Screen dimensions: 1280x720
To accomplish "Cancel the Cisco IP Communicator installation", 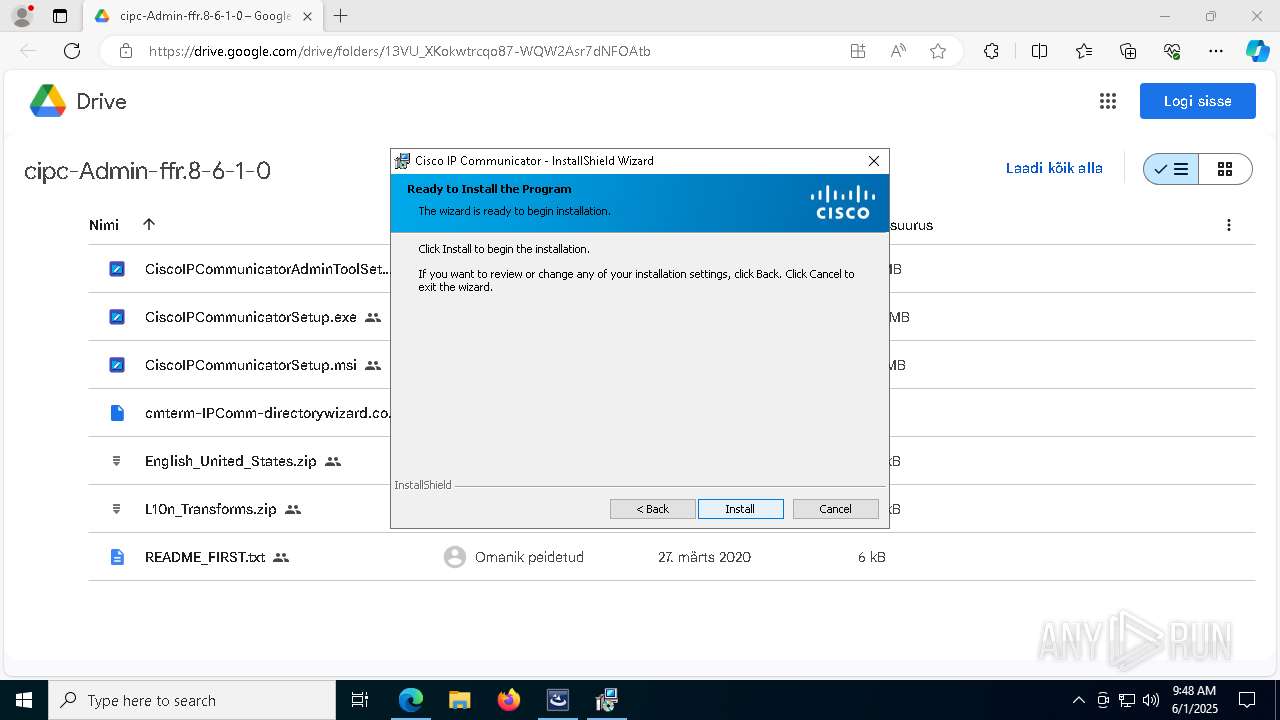I will 835,509.
